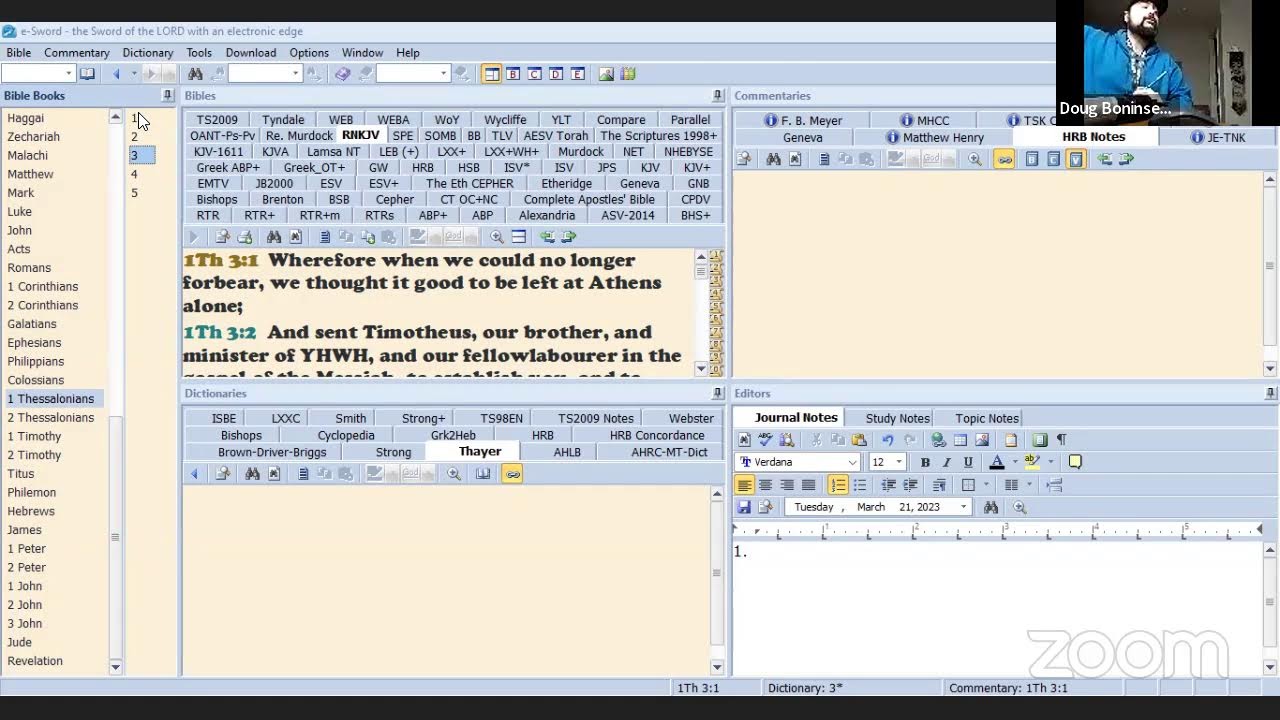Screen dimensions: 1280x720
Task: Search within Bible panel using binoculars
Action: click(273, 237)
